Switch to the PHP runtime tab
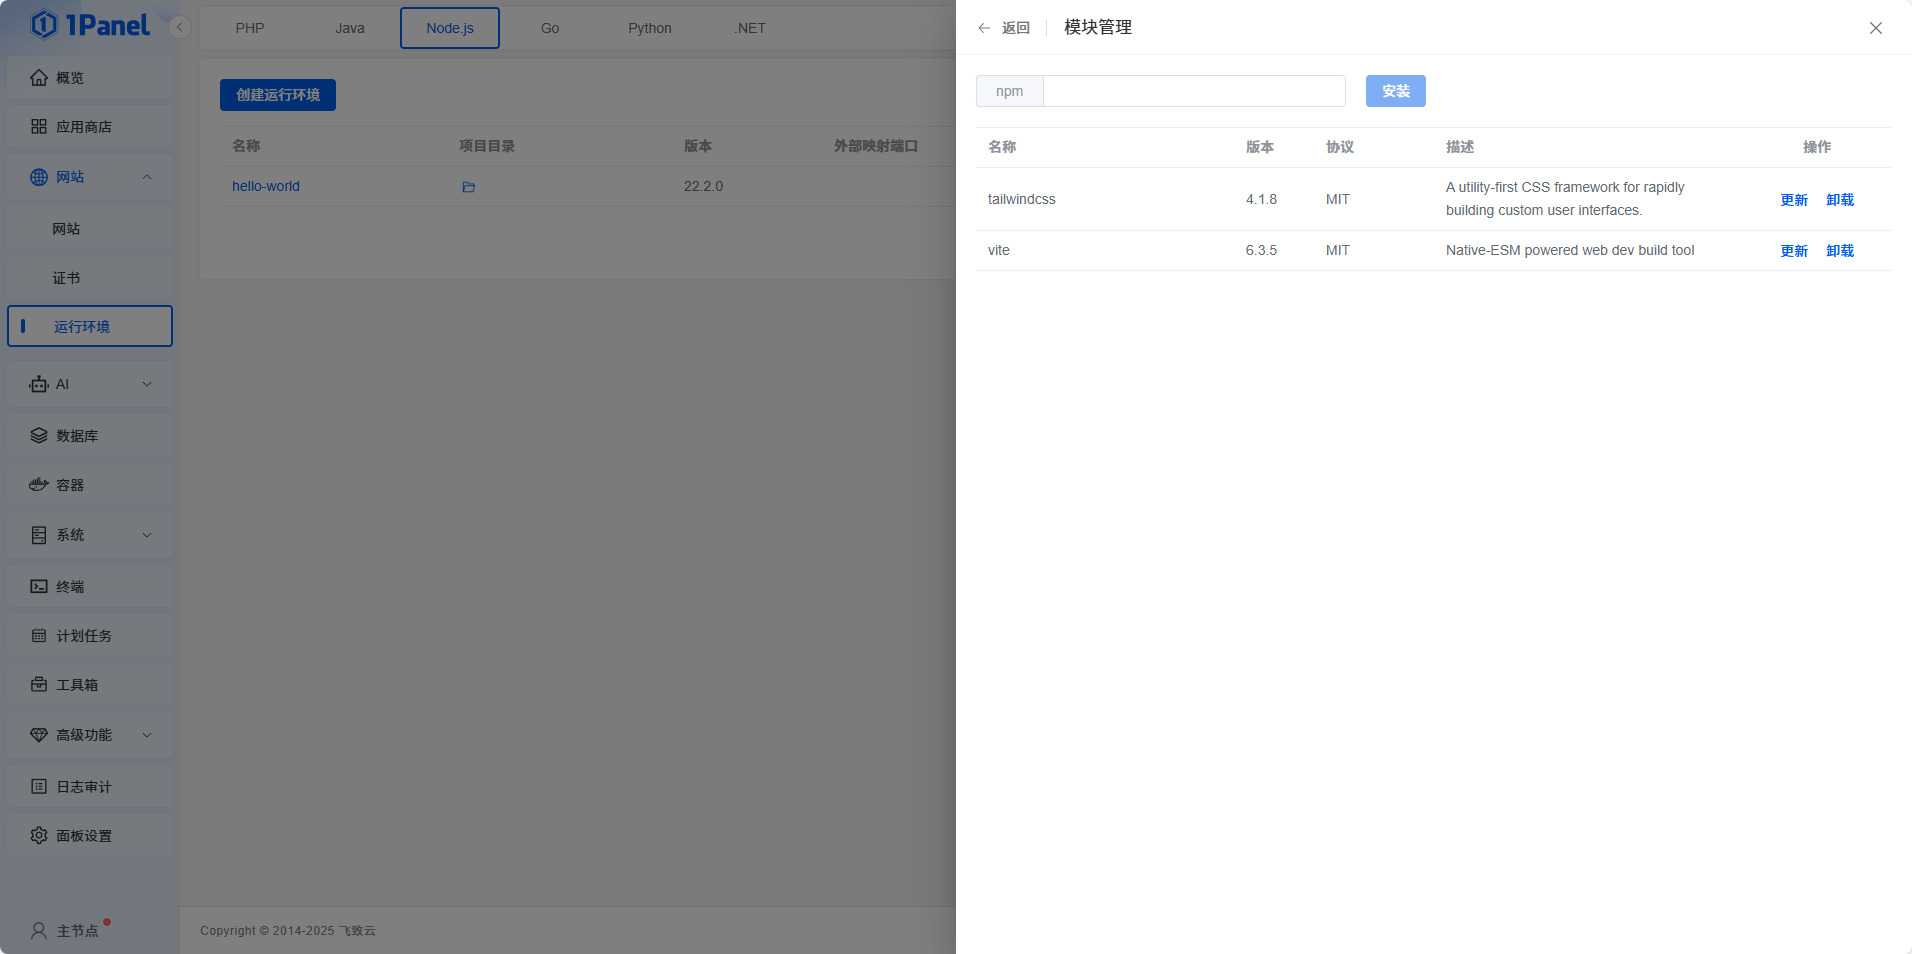 pos(250,28)
